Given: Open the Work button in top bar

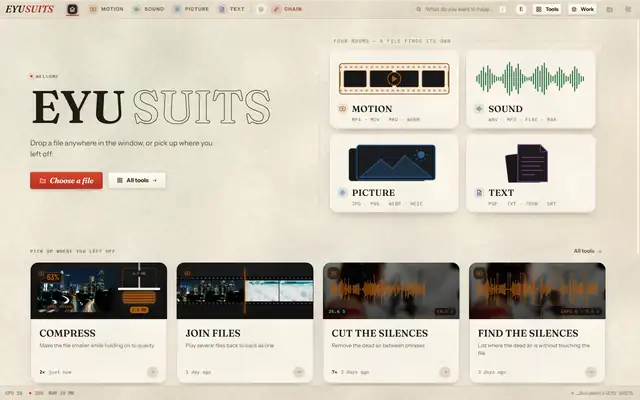Looking at the screenshot, I should [582, 9].
